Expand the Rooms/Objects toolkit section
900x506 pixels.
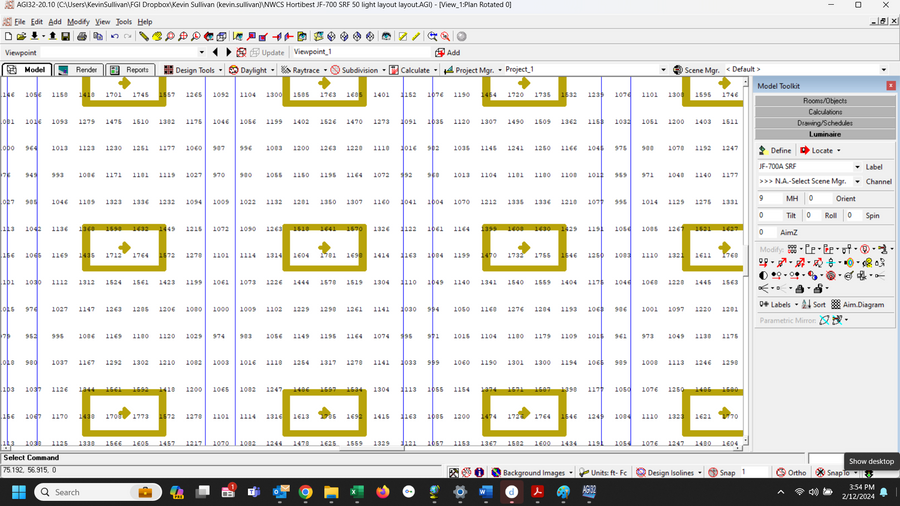[825, 101]
